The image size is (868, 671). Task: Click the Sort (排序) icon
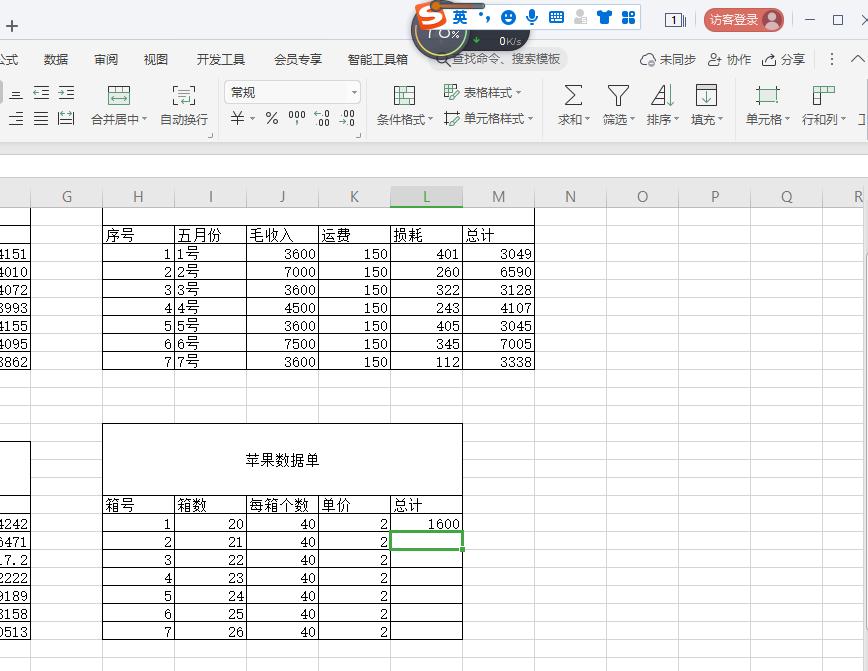(x=664, y=105)
